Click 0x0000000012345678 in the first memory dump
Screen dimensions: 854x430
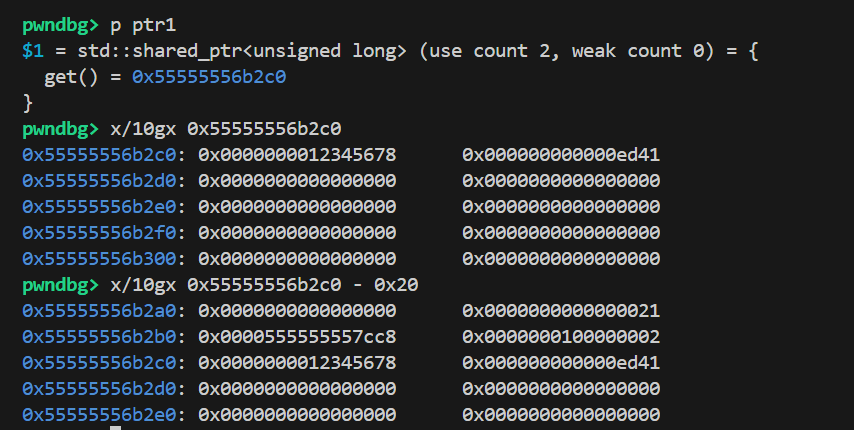297,155
